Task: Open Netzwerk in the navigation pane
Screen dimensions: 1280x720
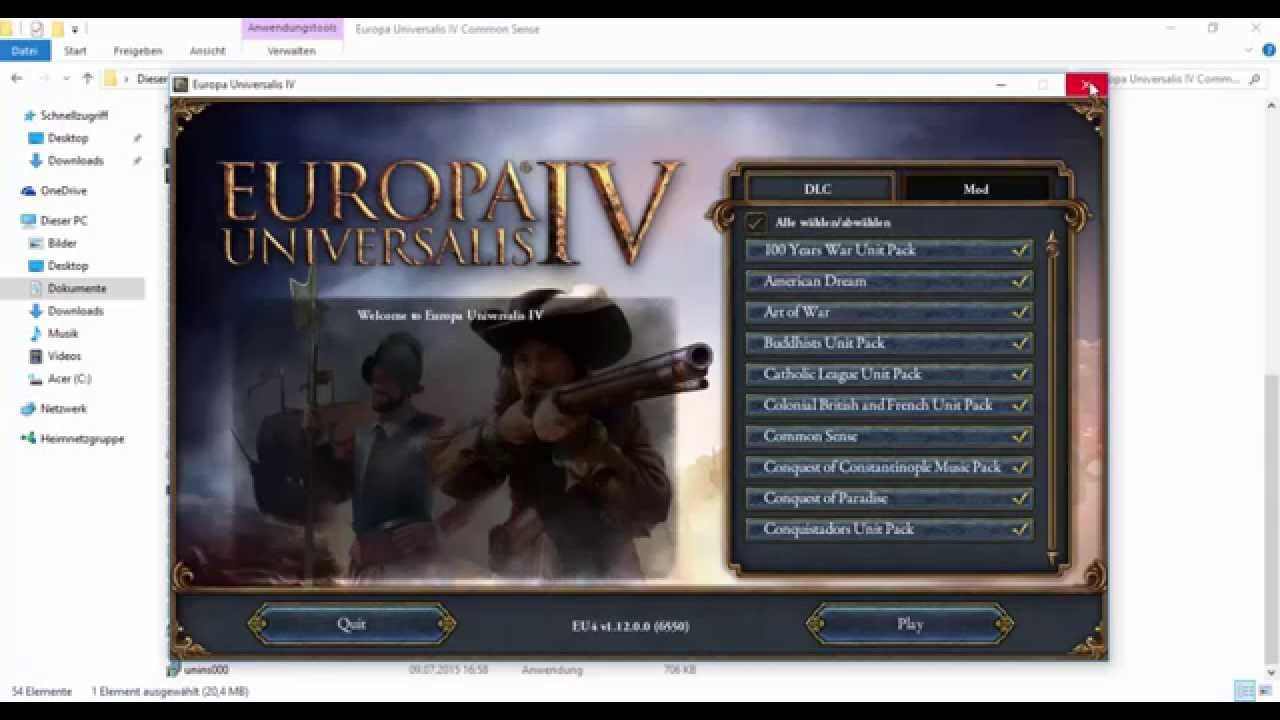Action: (x=63, y=409)
